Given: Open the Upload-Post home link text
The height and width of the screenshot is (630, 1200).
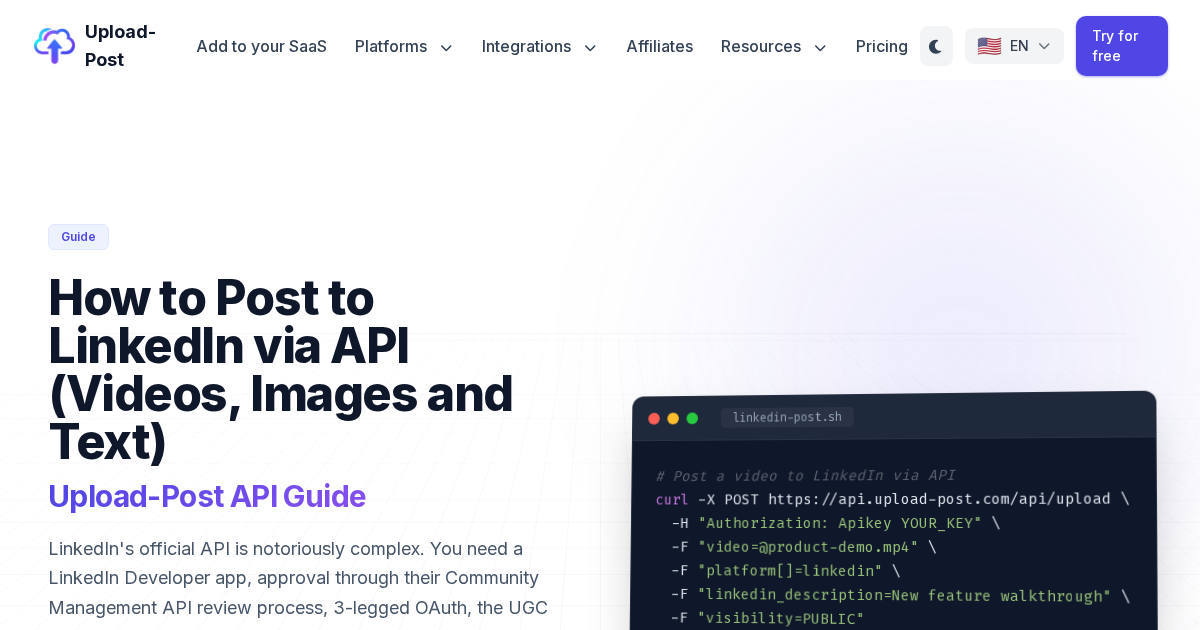Looking at the screenshot, I should point(120,46).
